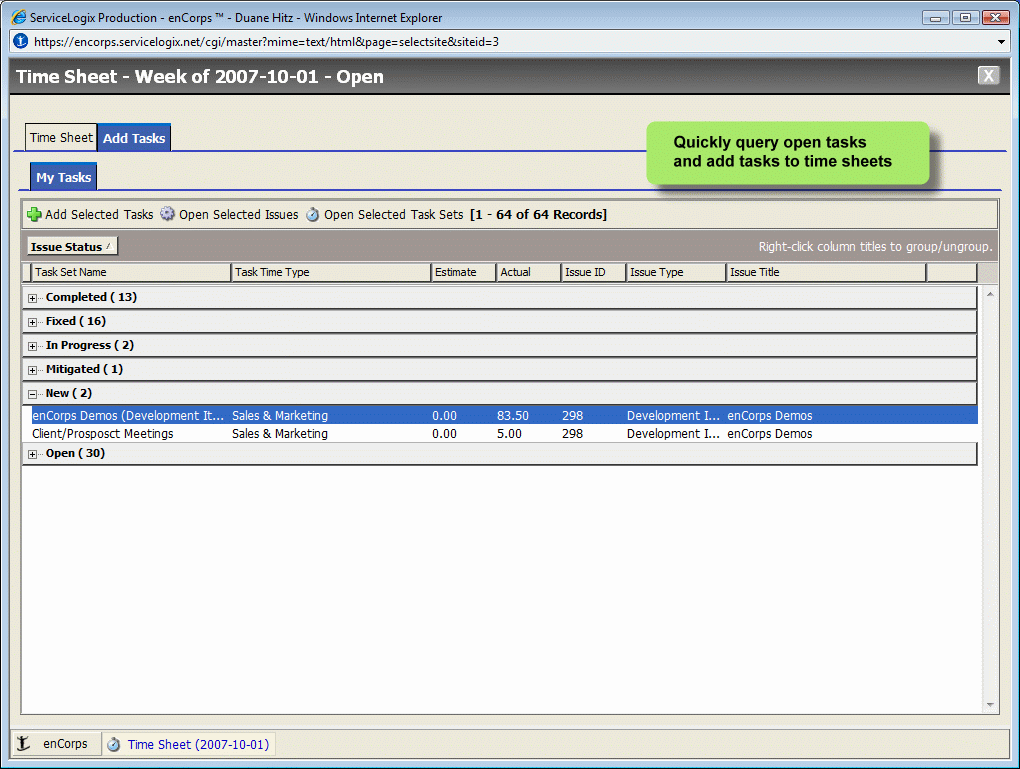Viewport: 1020px width, 769px height.
Task: Click Completed ( 13) group label
Action: tap(91, 297)
